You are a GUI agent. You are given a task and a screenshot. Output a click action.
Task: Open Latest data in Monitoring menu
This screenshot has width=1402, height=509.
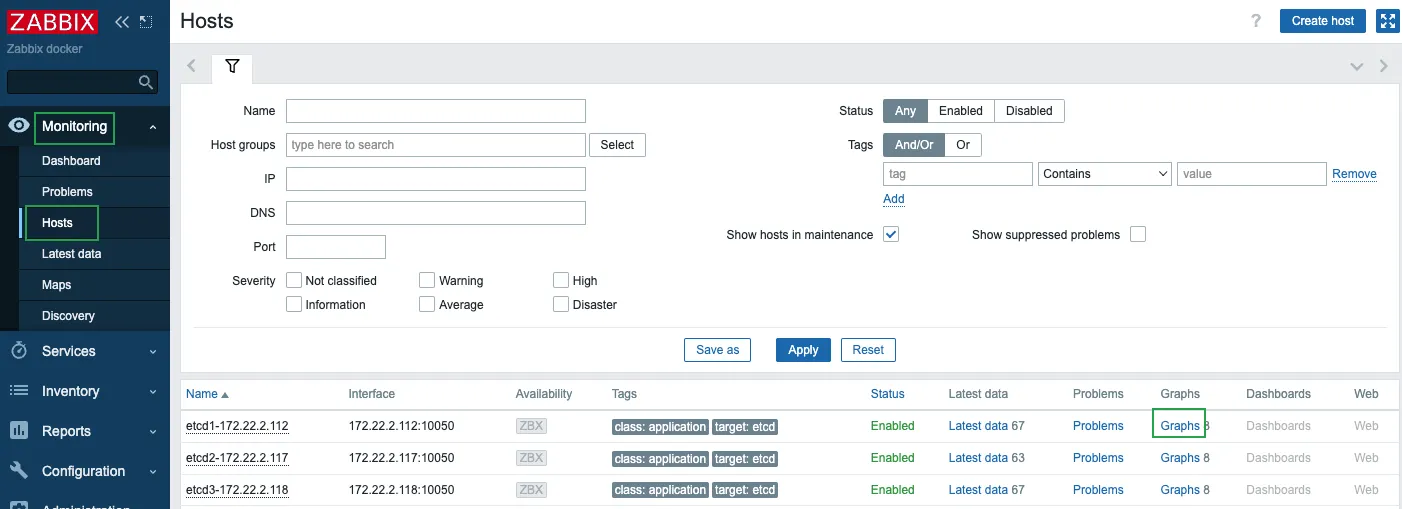point(72,254)
